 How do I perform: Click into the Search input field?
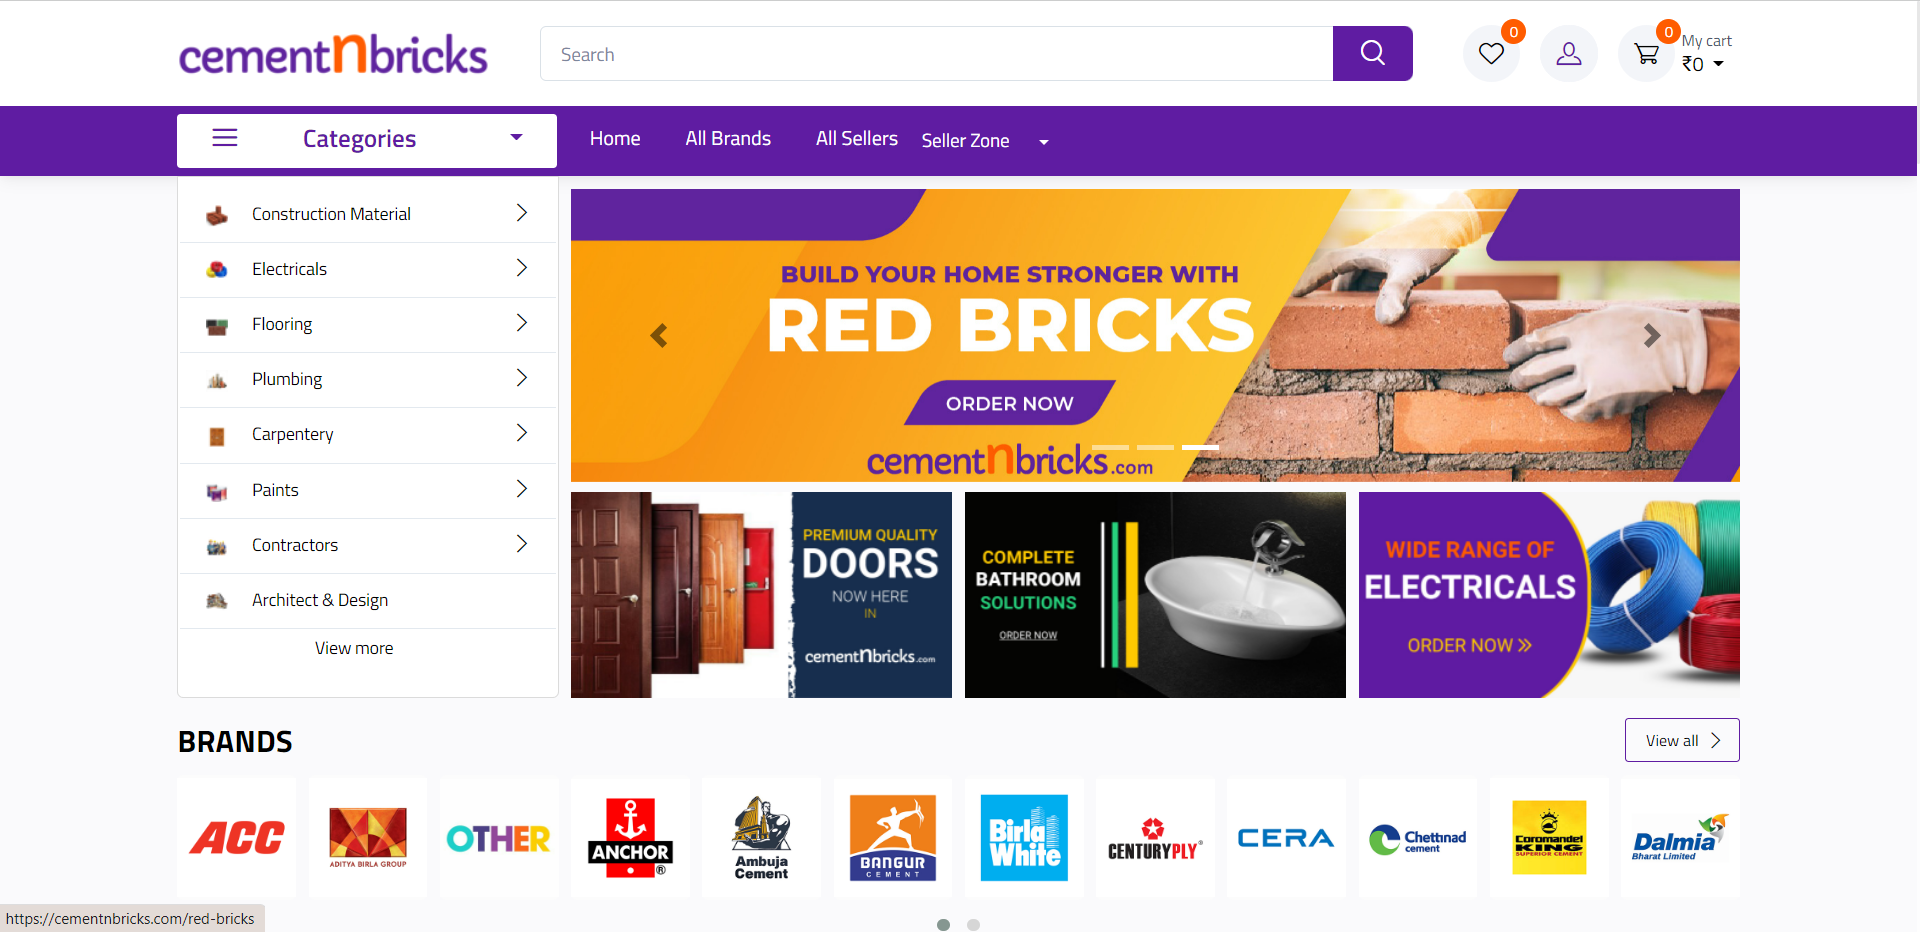(936, 54)
